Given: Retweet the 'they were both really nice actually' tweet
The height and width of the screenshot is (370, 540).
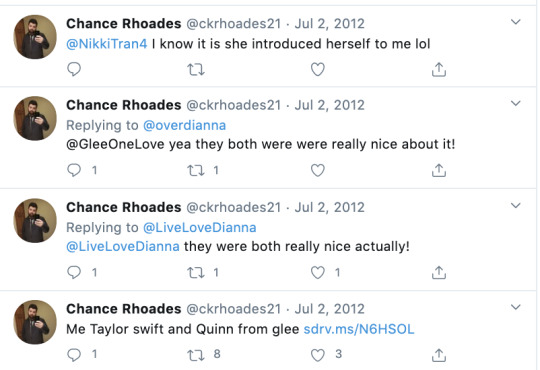Looking at the screenshot, I should click(x=196, y=273).
